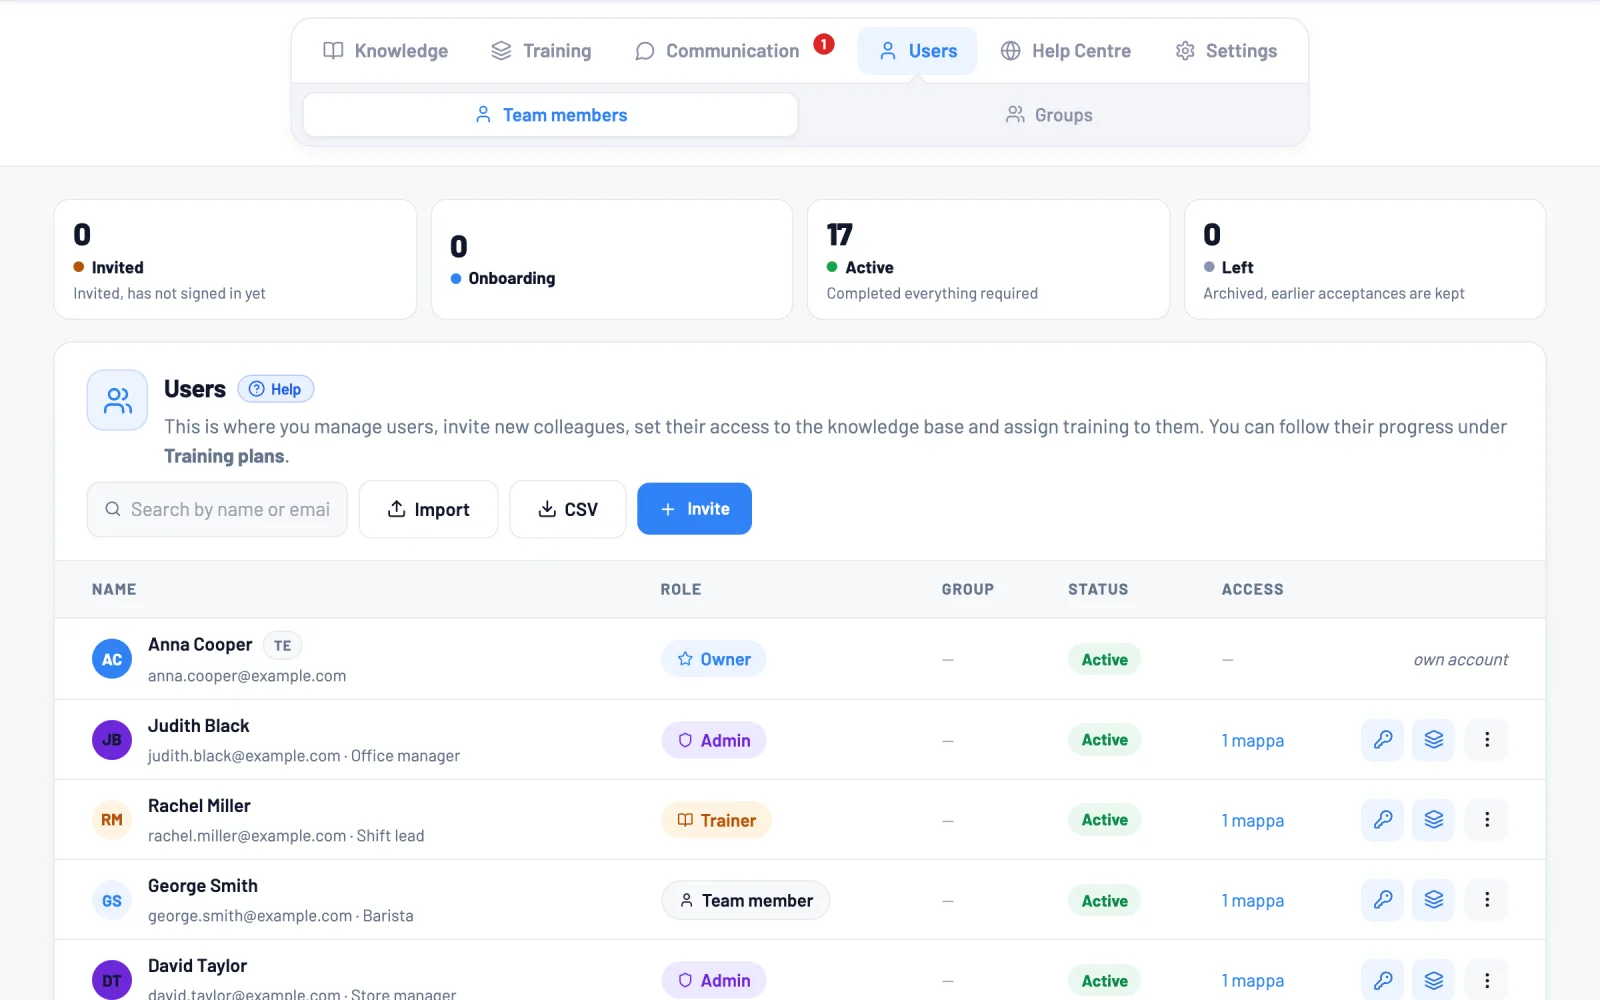Export users with the CSV button

point(568,510)
